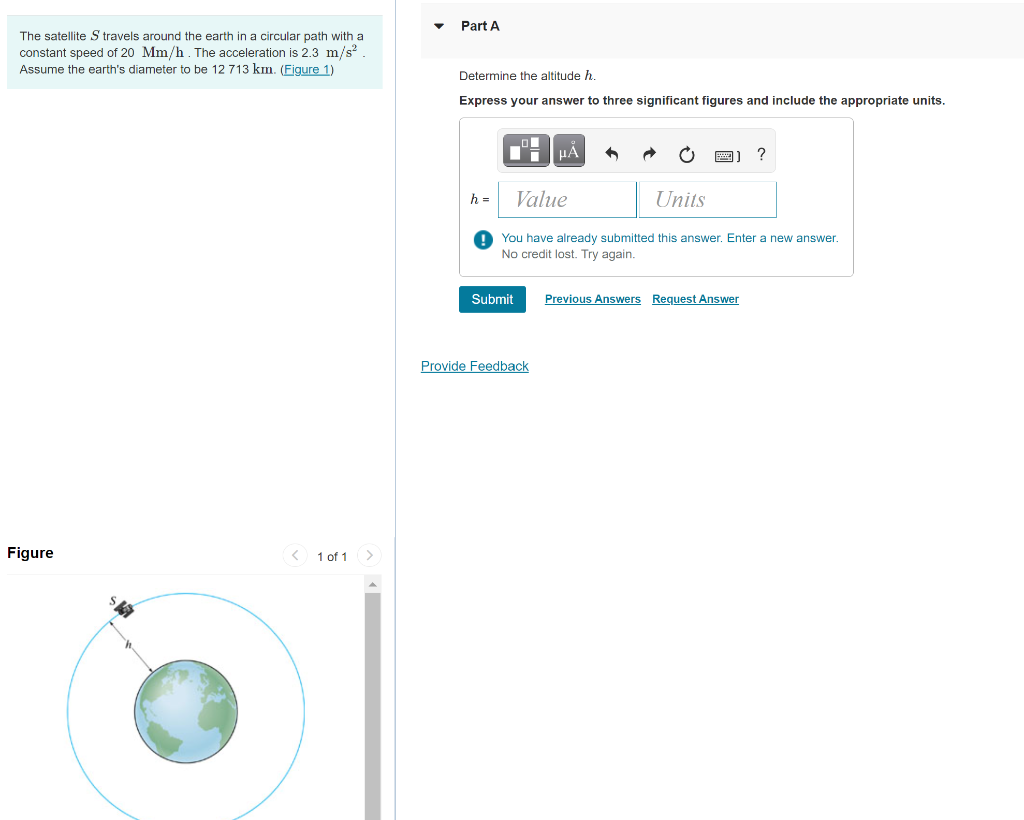Click the question mark help icon

760,152
